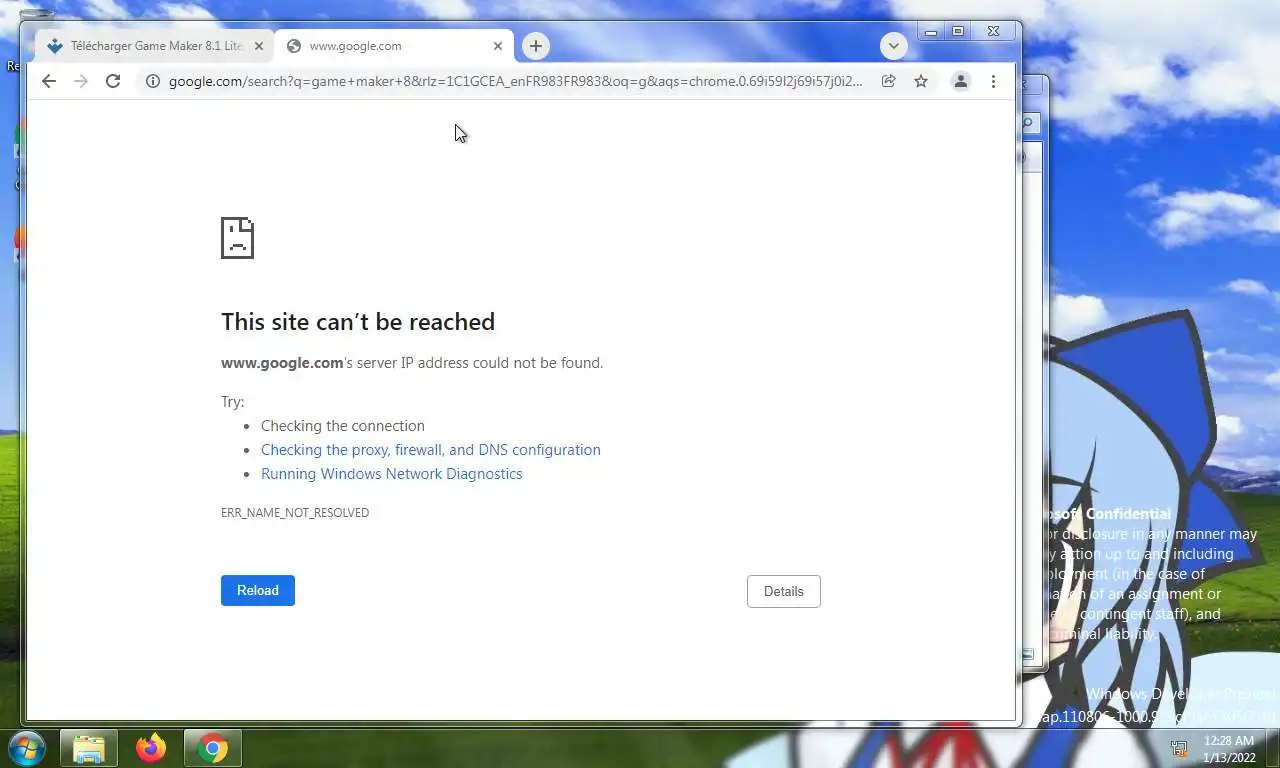The image size is (1280, 768).
Task: Close the Télécharger Game Maker tab
Action: point(259,46)
